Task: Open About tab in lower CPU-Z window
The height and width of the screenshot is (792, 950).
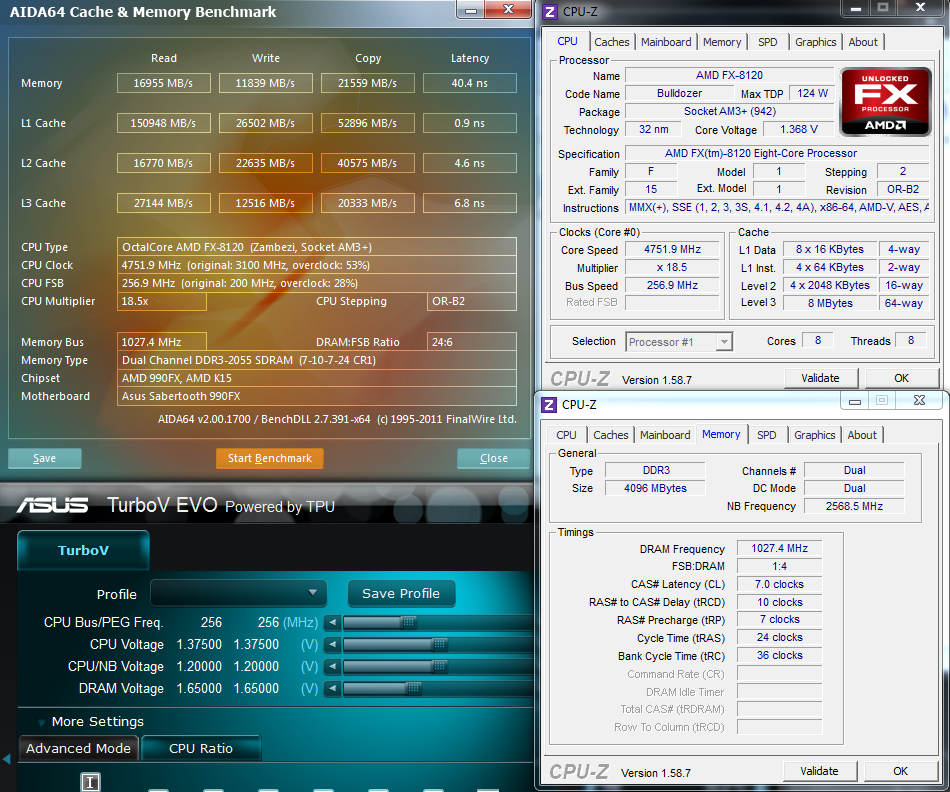Action: pos(862,435)
